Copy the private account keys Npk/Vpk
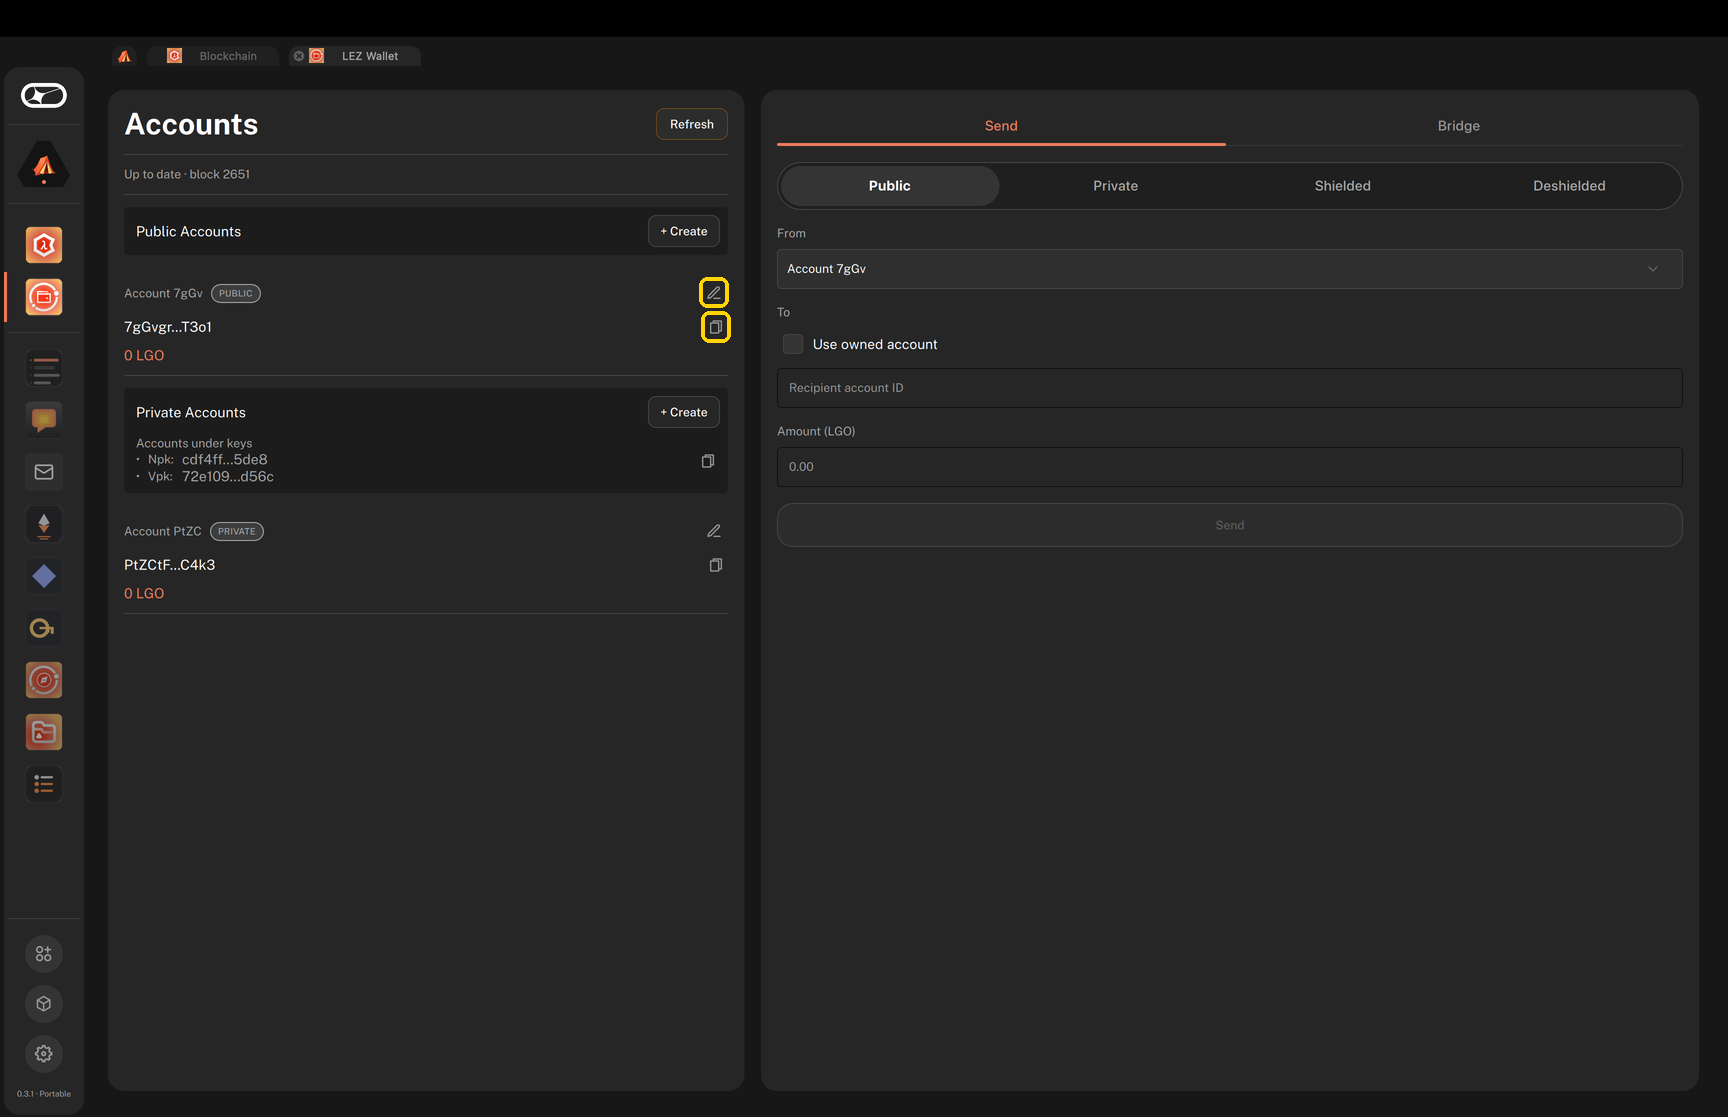This screenshot has width=1728, height=1117. (x=708, y=461)
